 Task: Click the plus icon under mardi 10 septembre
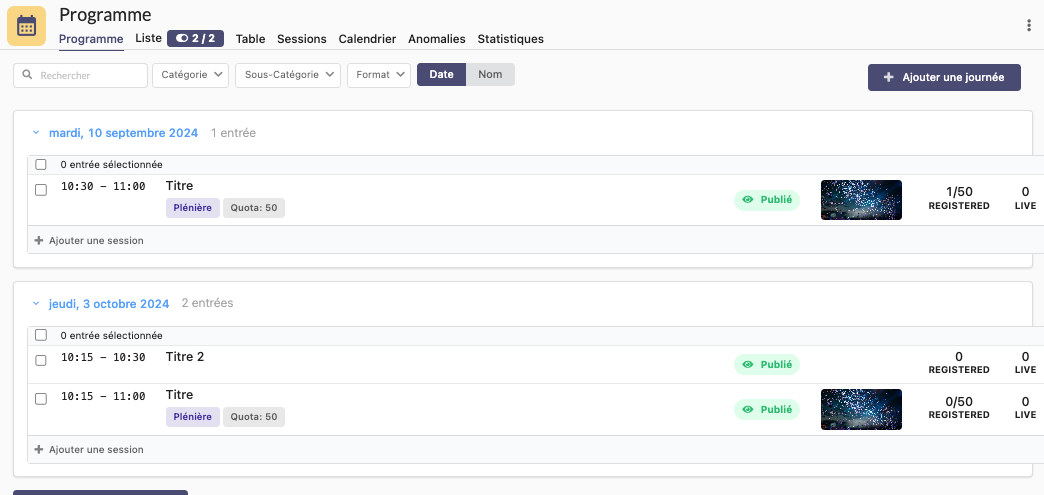[x=39, y=240]
